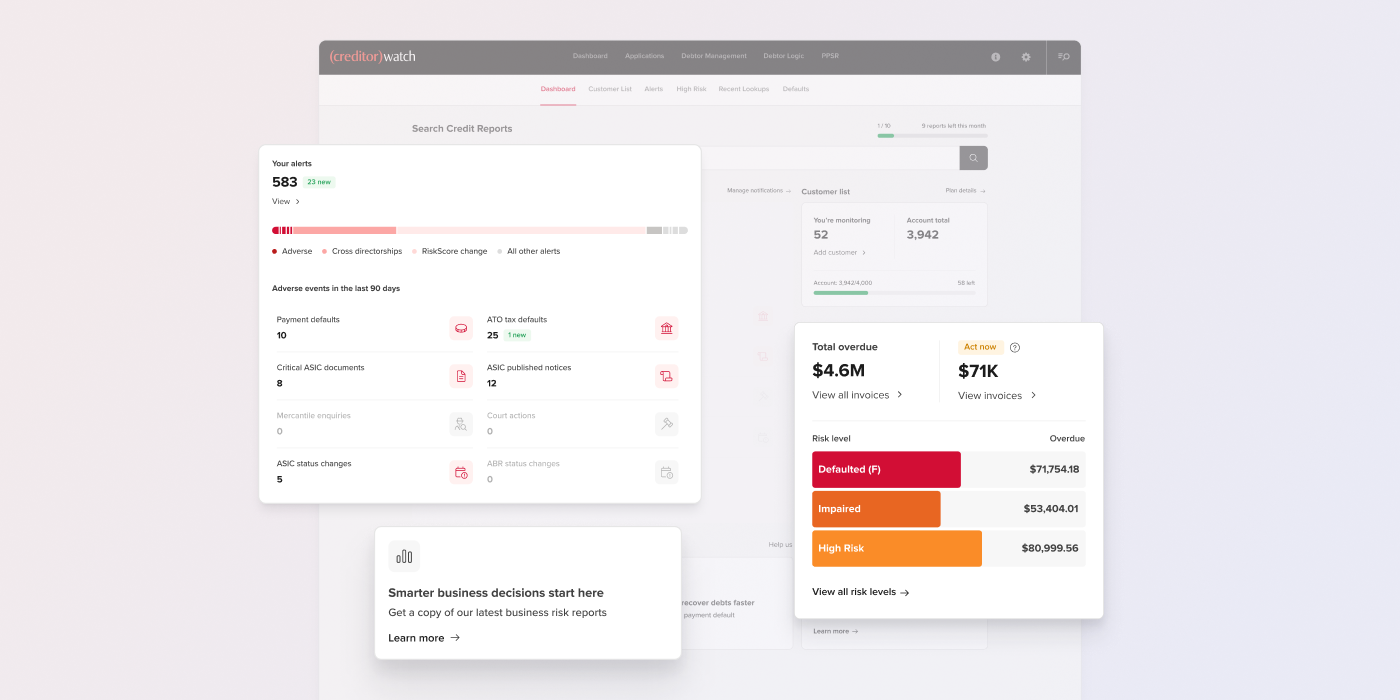This screenshot has height=700, width=1400.
Task: Click the info icon in header
Action: pos(995,57)
